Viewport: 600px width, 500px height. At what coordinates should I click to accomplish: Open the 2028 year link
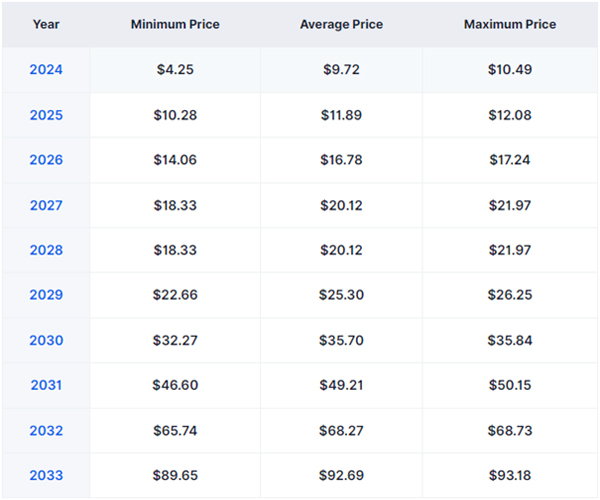click(x=46, y=250)
